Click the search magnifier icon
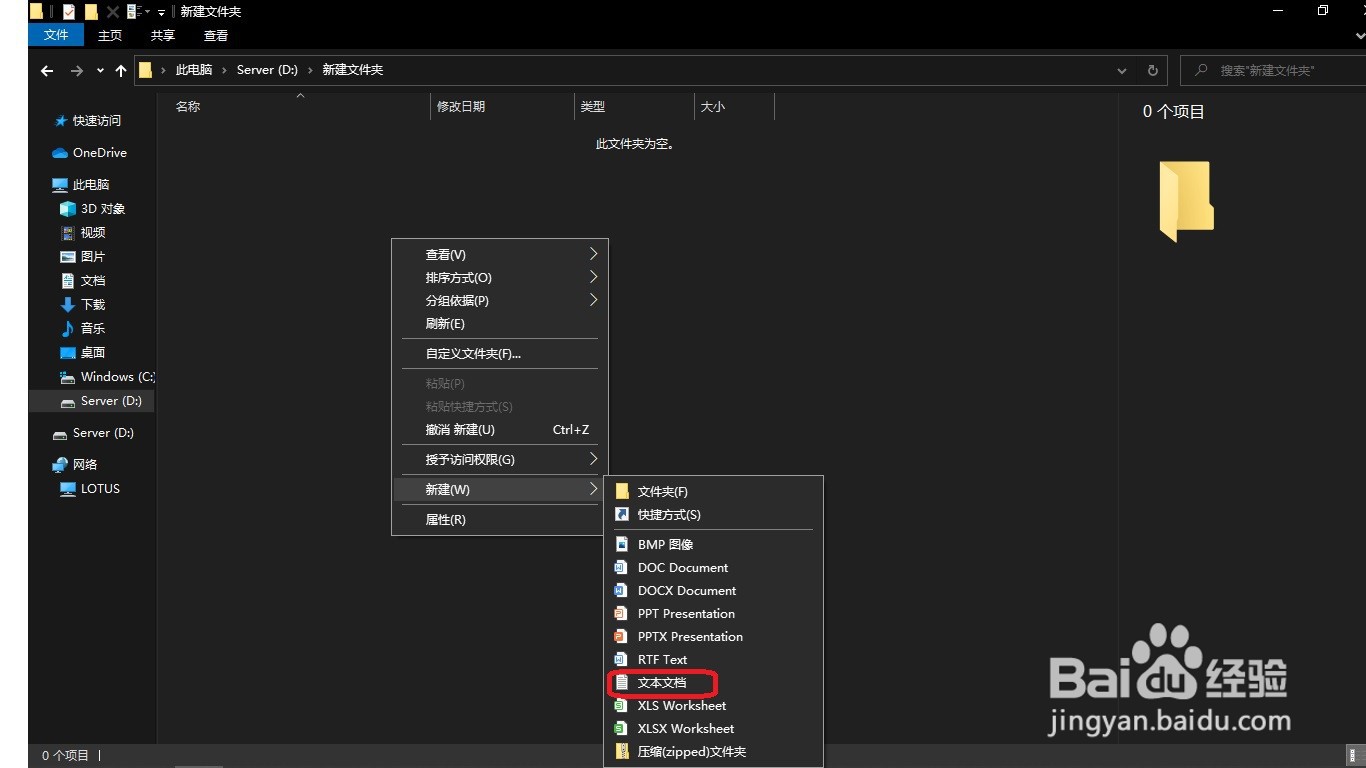Viewport: 1366px width, 768px height. point(1201,70)
